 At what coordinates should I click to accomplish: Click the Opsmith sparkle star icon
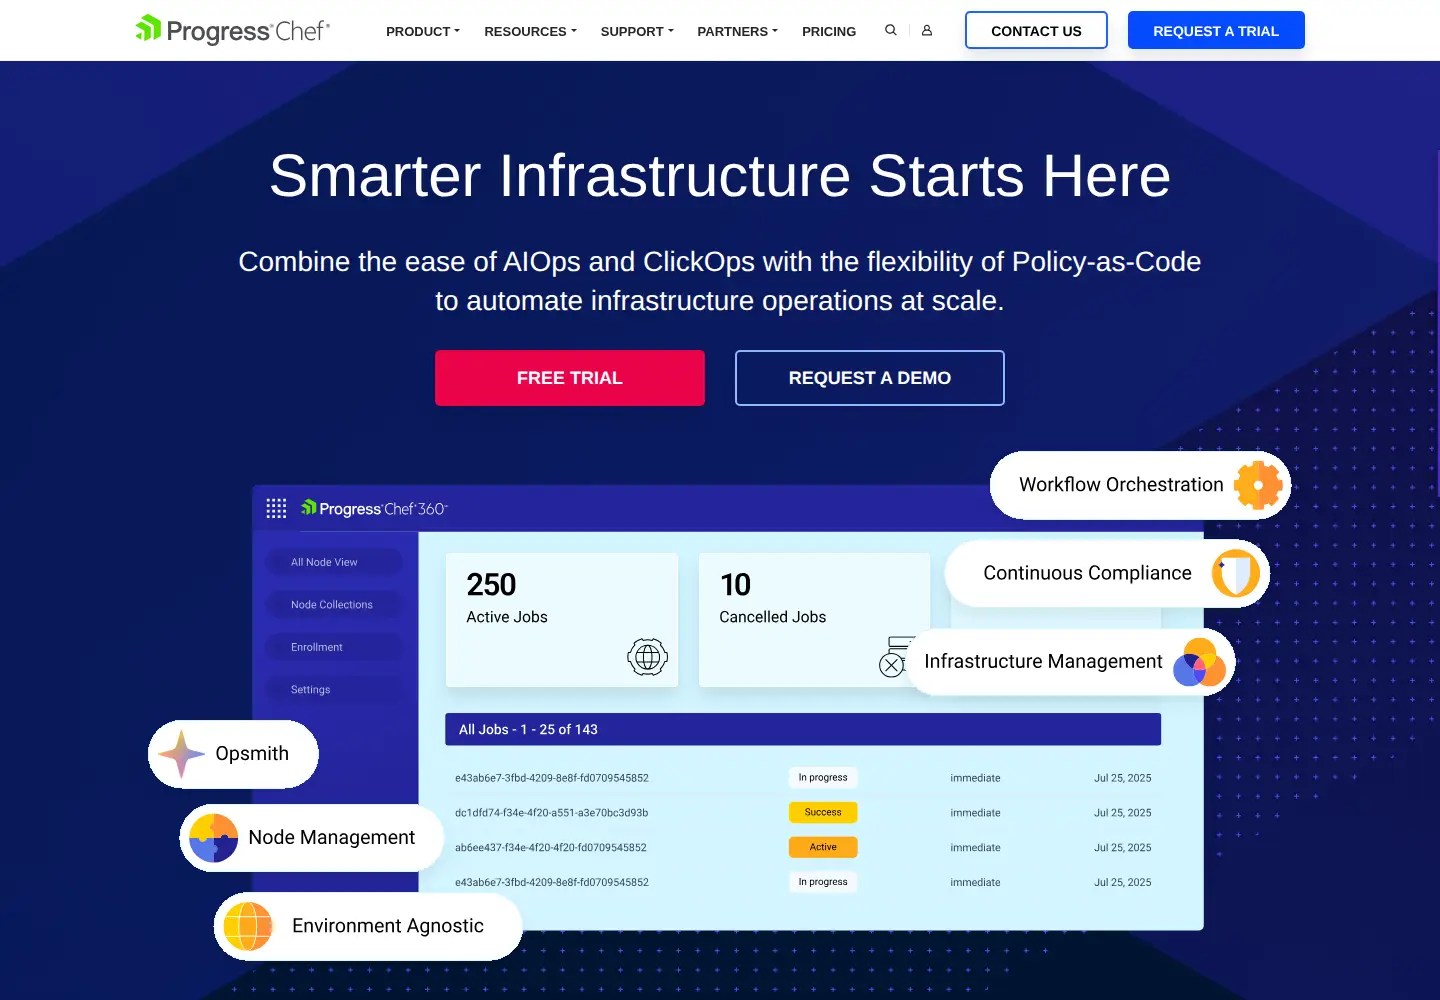tap(181, 754)
